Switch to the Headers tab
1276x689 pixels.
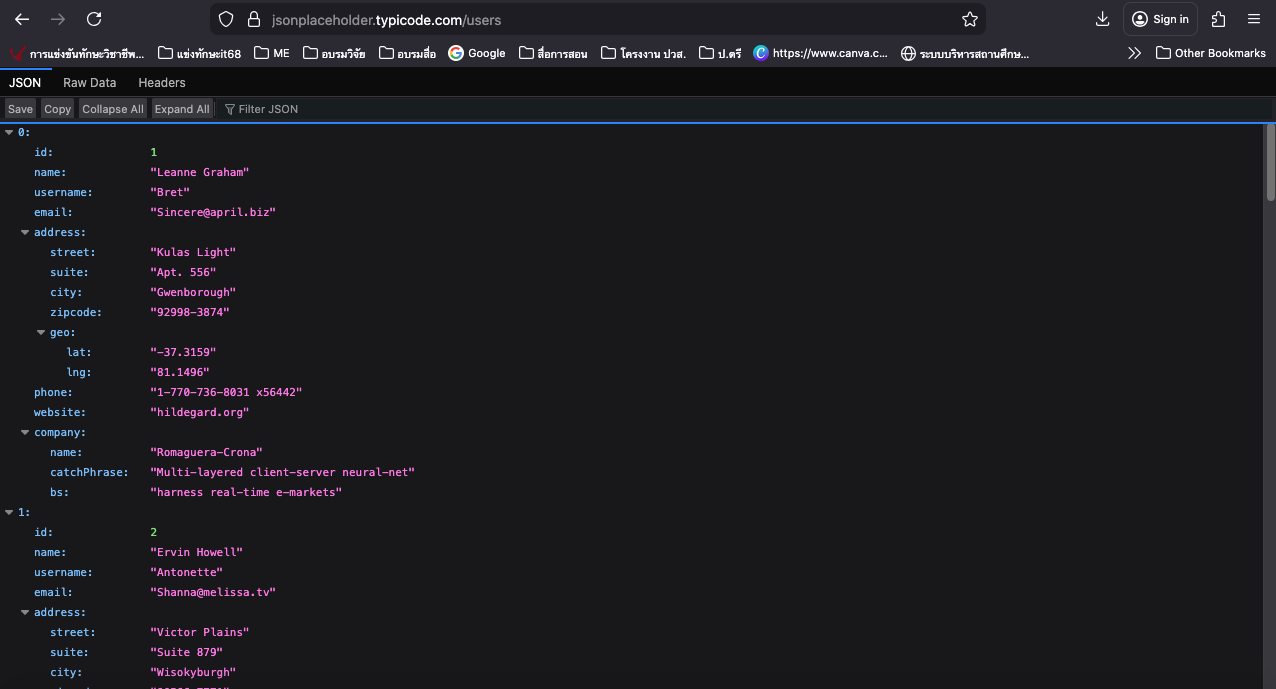pyautogui.click(x=161, y=83)
